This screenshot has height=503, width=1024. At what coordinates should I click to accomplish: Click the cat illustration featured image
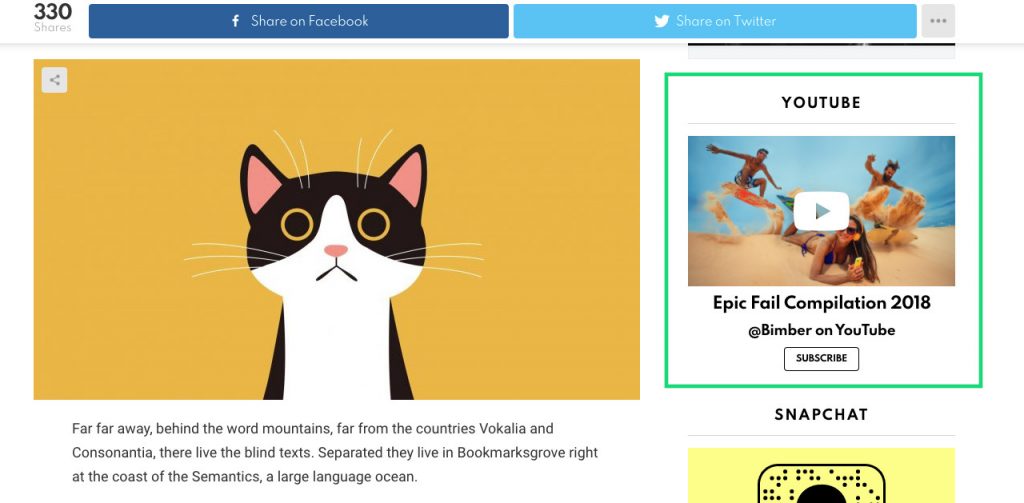click(336, 229)
